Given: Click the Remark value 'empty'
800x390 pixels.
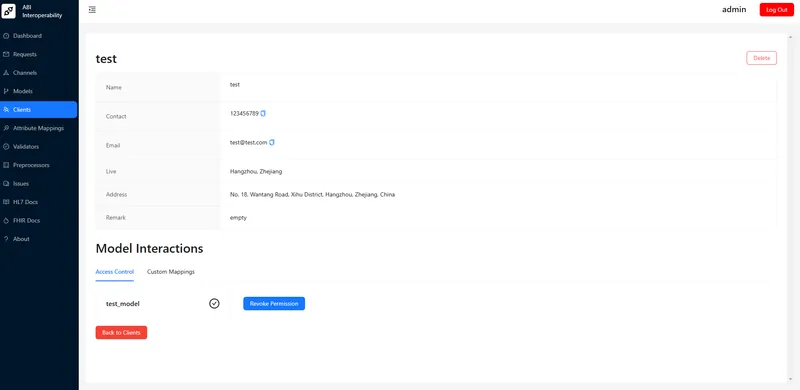Looking at the screenshot, I should [238, 217].
